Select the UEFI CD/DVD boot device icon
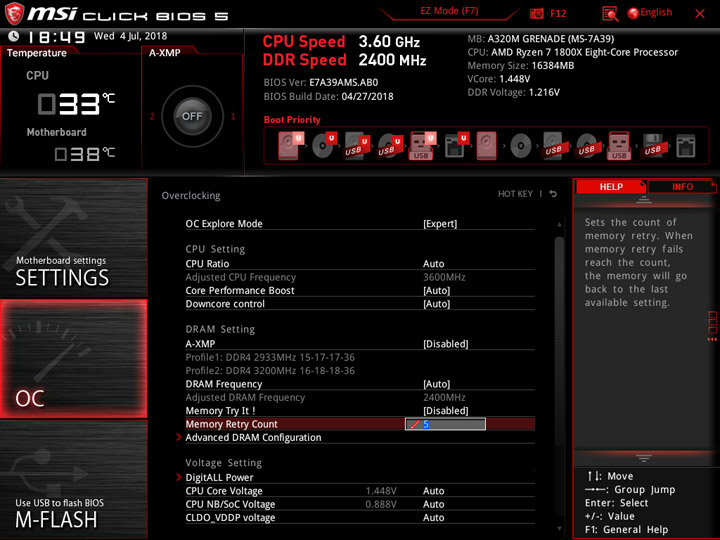Viewport: 720px width, 540px height. [325, 146]
